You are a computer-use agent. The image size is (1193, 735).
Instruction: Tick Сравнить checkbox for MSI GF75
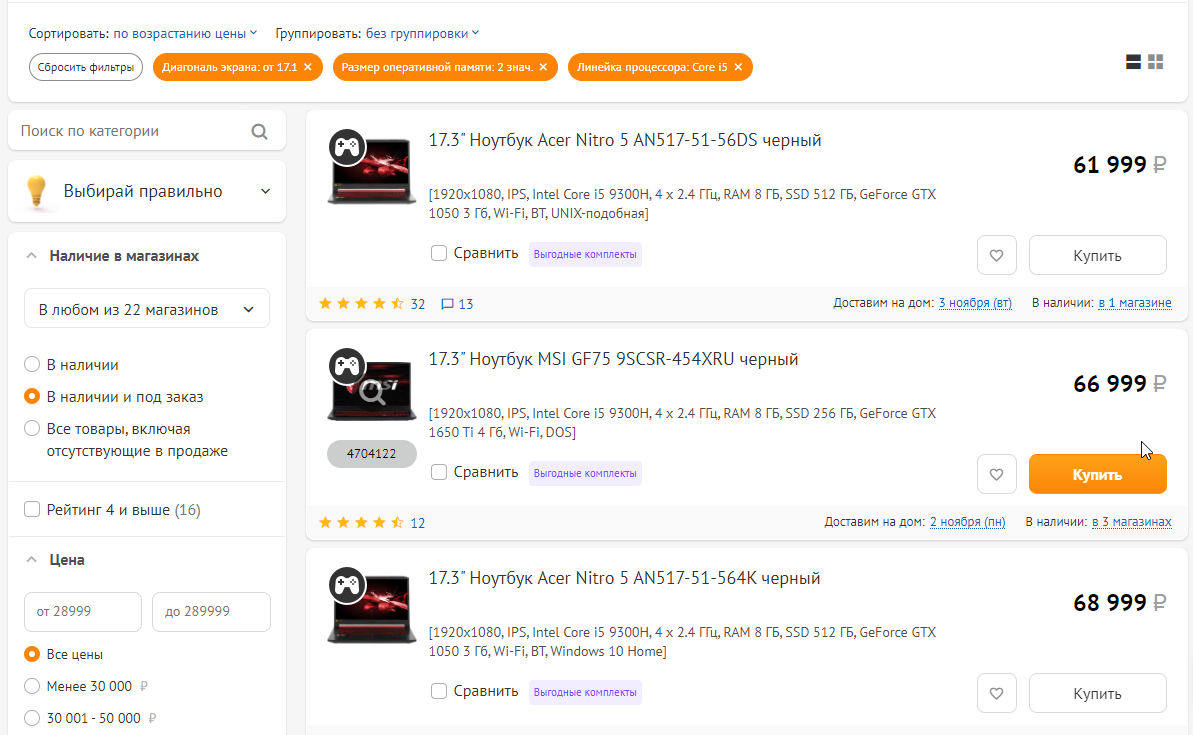click(439, 472)
